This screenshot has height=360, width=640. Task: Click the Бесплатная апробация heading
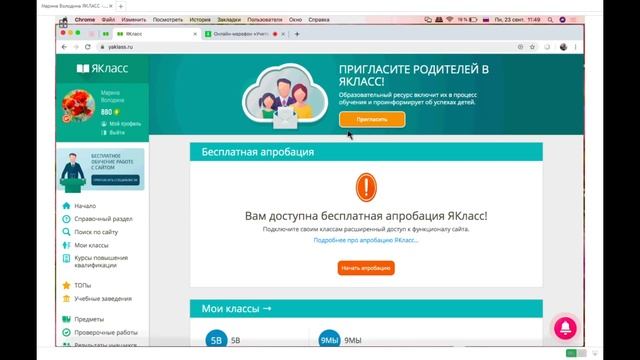[258, 152]
